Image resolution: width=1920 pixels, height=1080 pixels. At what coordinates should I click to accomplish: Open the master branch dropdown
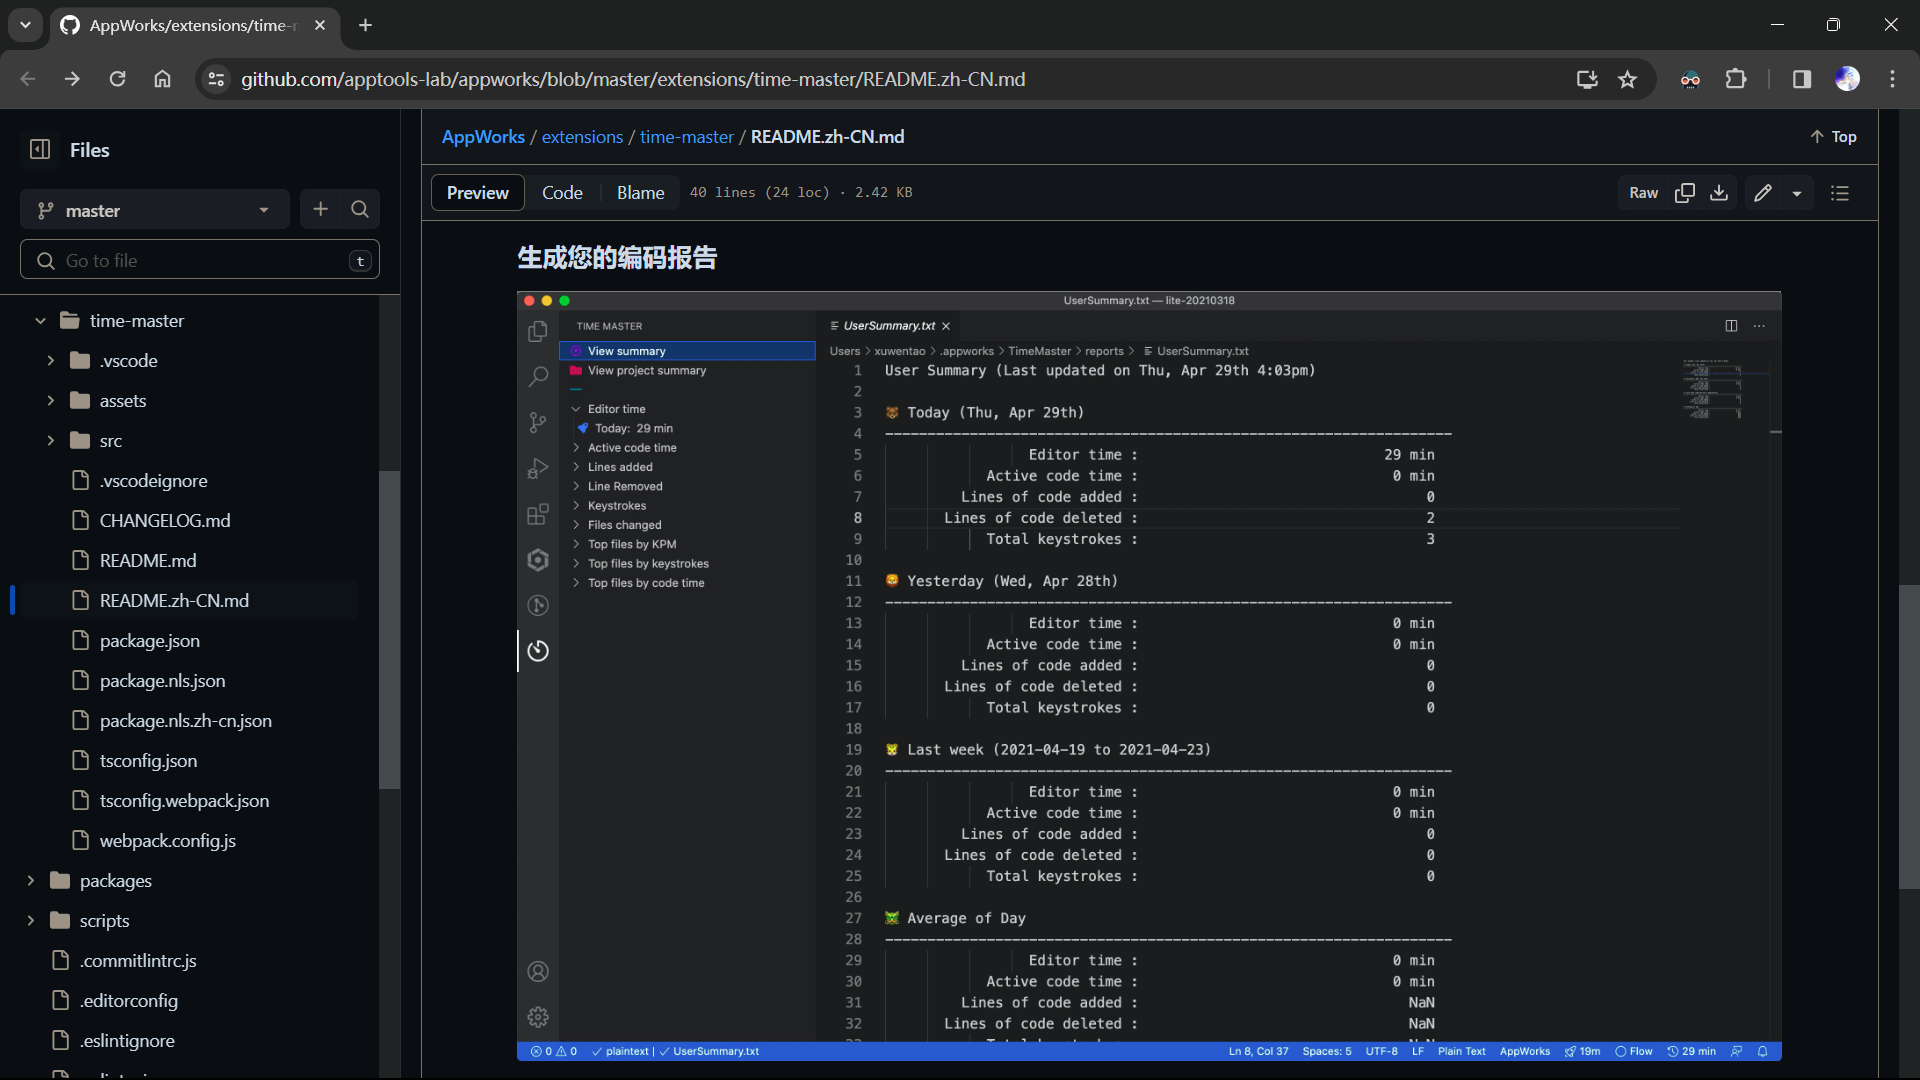(x=154, y=210)
